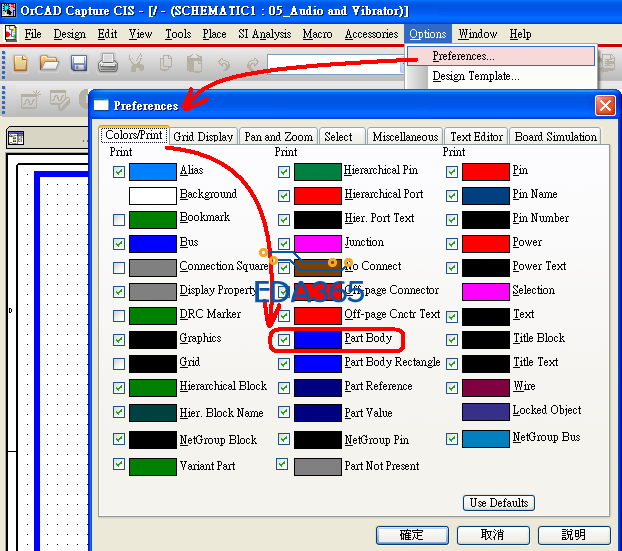Enable the DRC Marker print checkbox
Viewport: 622px width, 551px height.
pos(119,316)
